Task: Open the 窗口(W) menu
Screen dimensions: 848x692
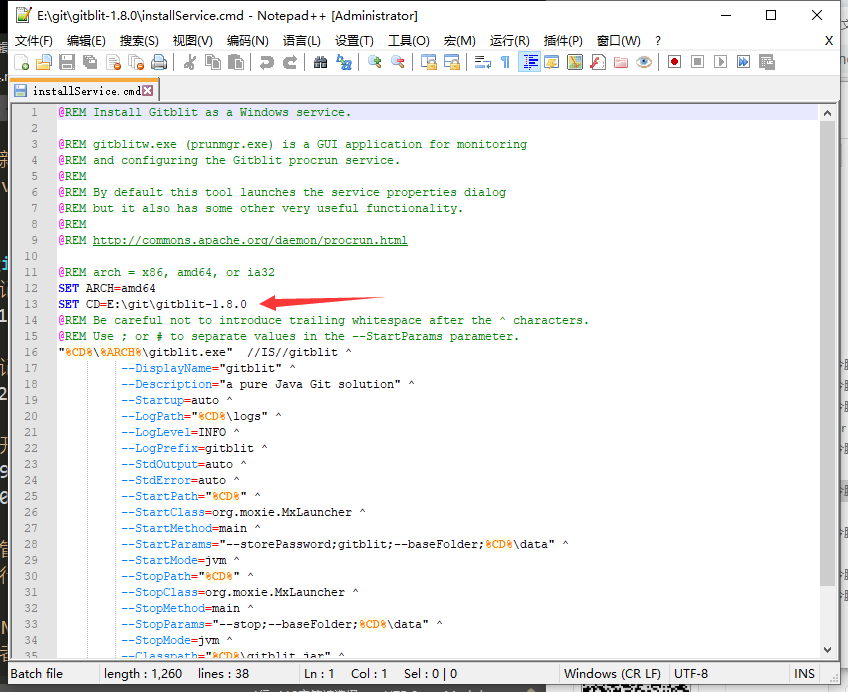Action: click(x=619, y=41)
